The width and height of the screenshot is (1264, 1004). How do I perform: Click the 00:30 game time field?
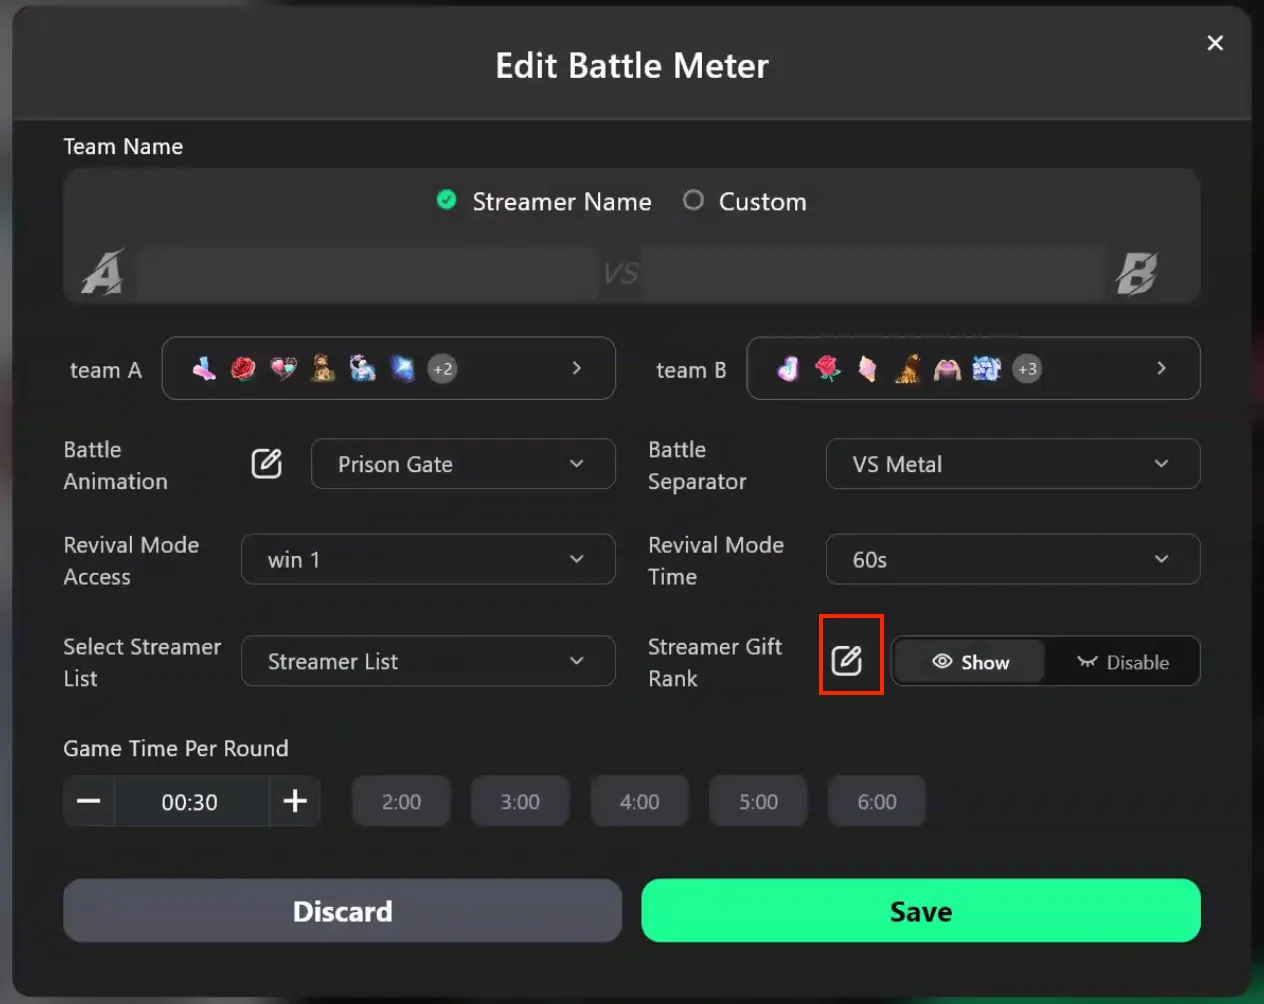tap(190, 802)
